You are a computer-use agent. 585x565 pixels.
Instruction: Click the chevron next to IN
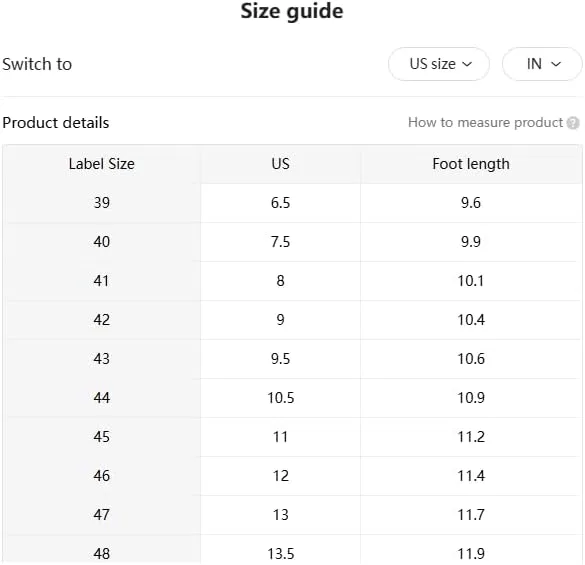click(x=556, y=64)
